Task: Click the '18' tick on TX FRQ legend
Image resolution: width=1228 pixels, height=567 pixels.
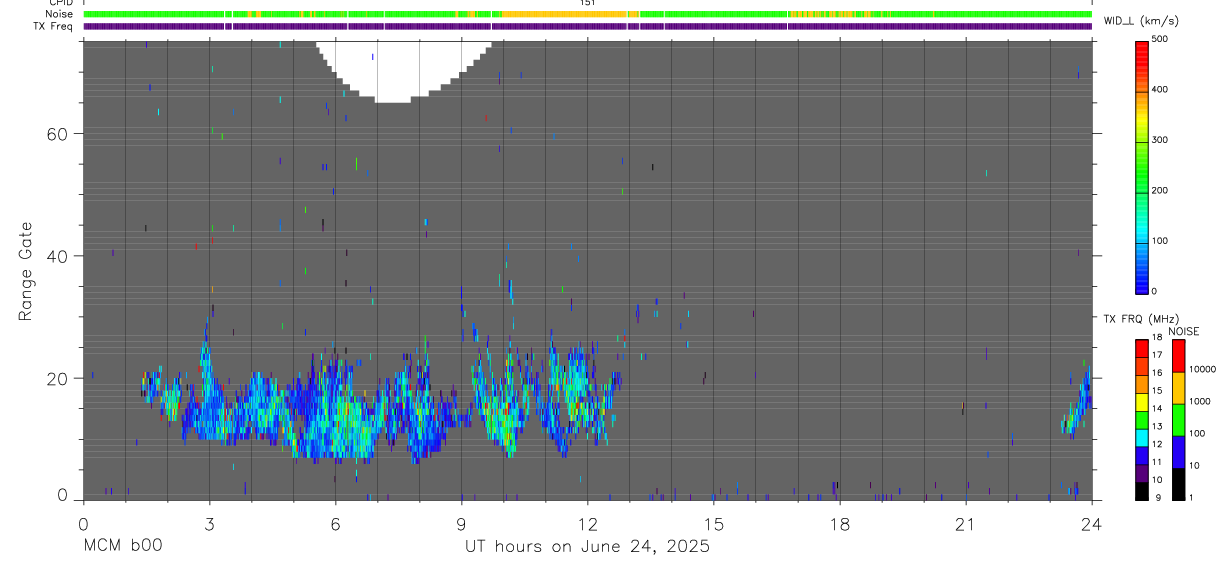Action: pos(1157,337)
